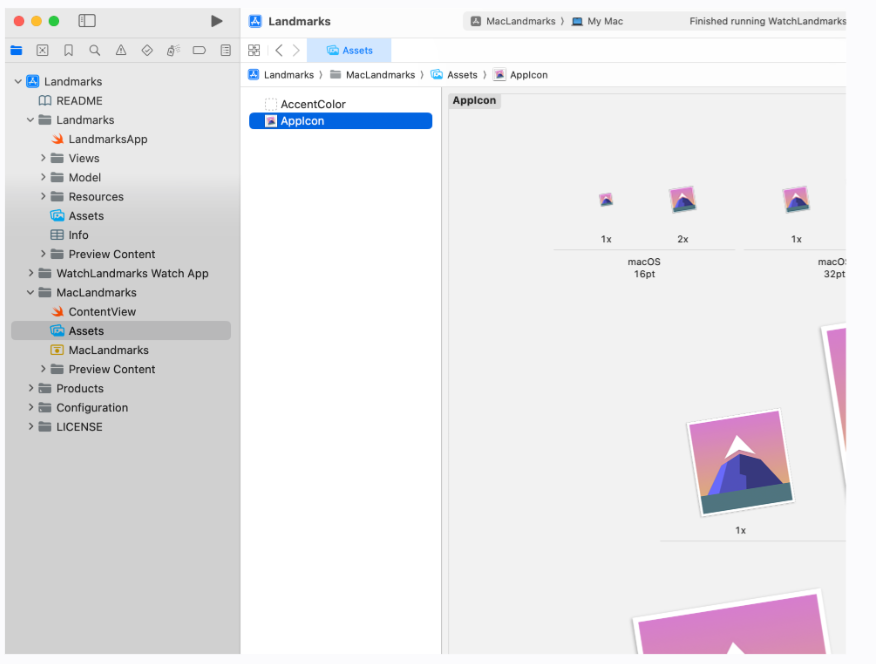
Task: Click Assets in the jump bar
Action: tap(454, 75)
